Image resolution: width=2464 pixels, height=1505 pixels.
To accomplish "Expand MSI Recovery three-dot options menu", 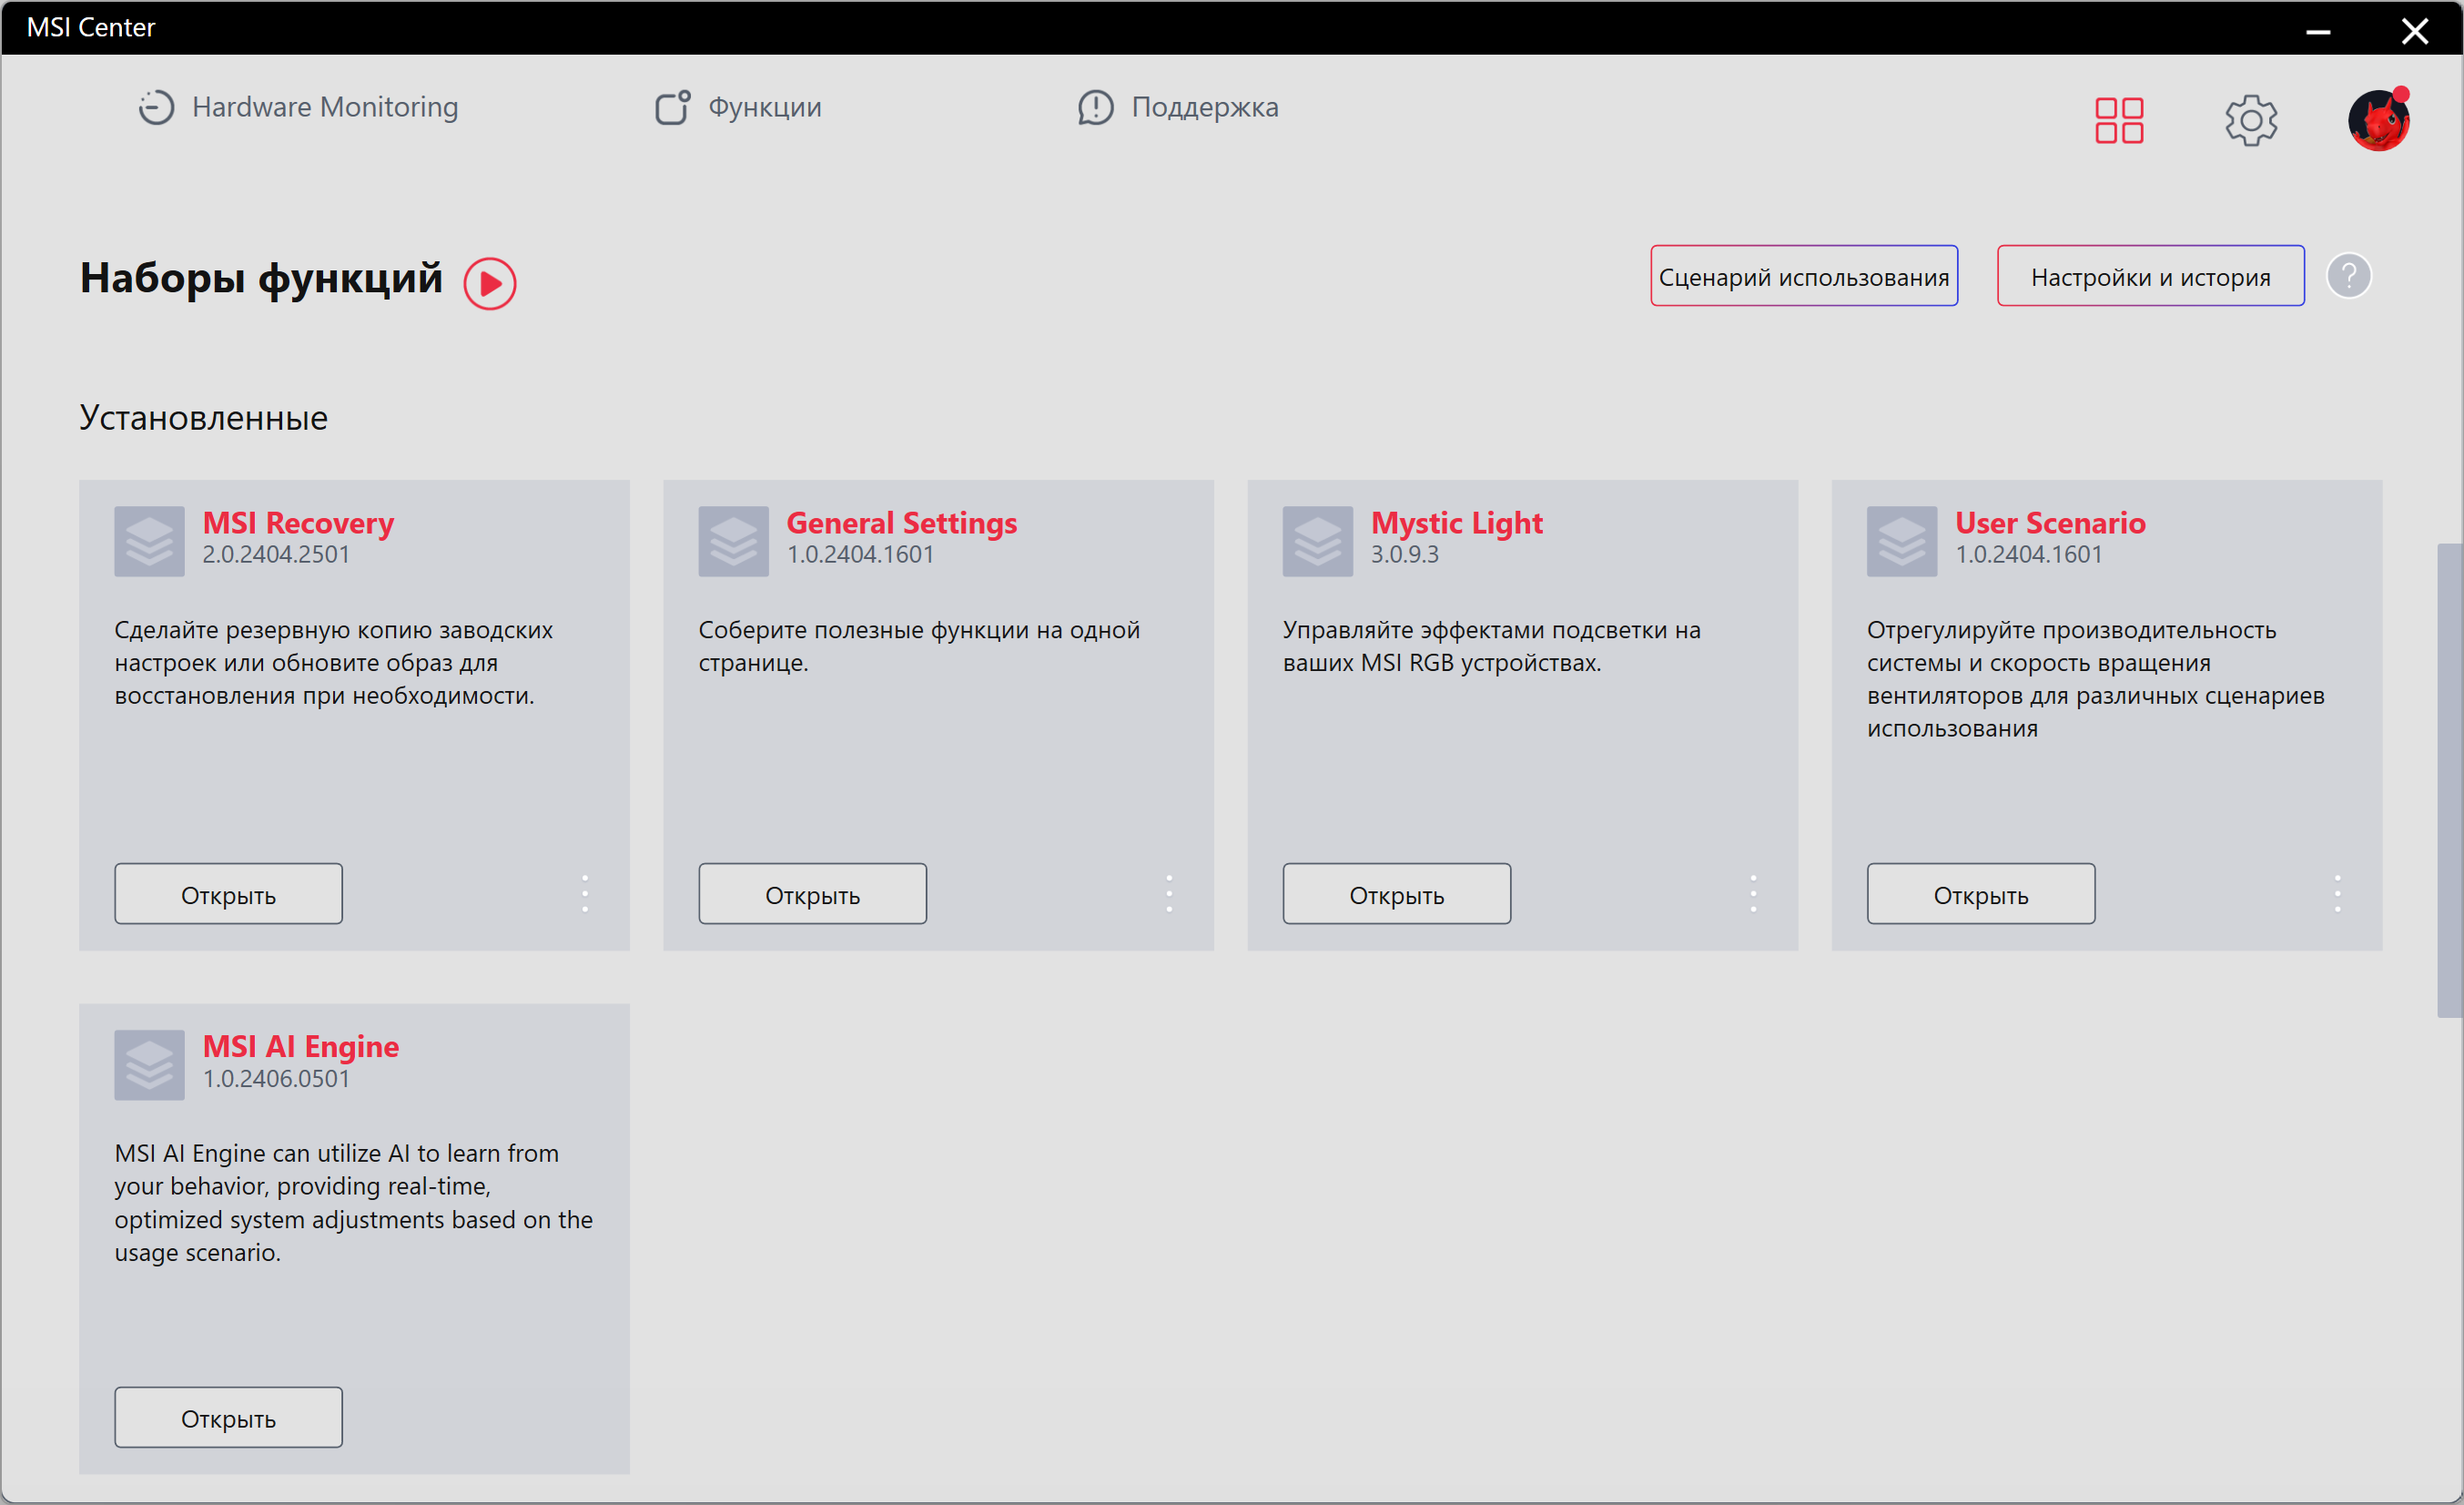I will click(x=585, y=893).
